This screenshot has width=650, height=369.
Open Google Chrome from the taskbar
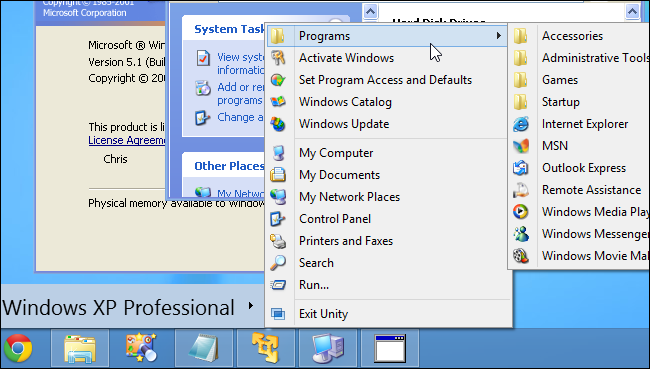[18, 347]
